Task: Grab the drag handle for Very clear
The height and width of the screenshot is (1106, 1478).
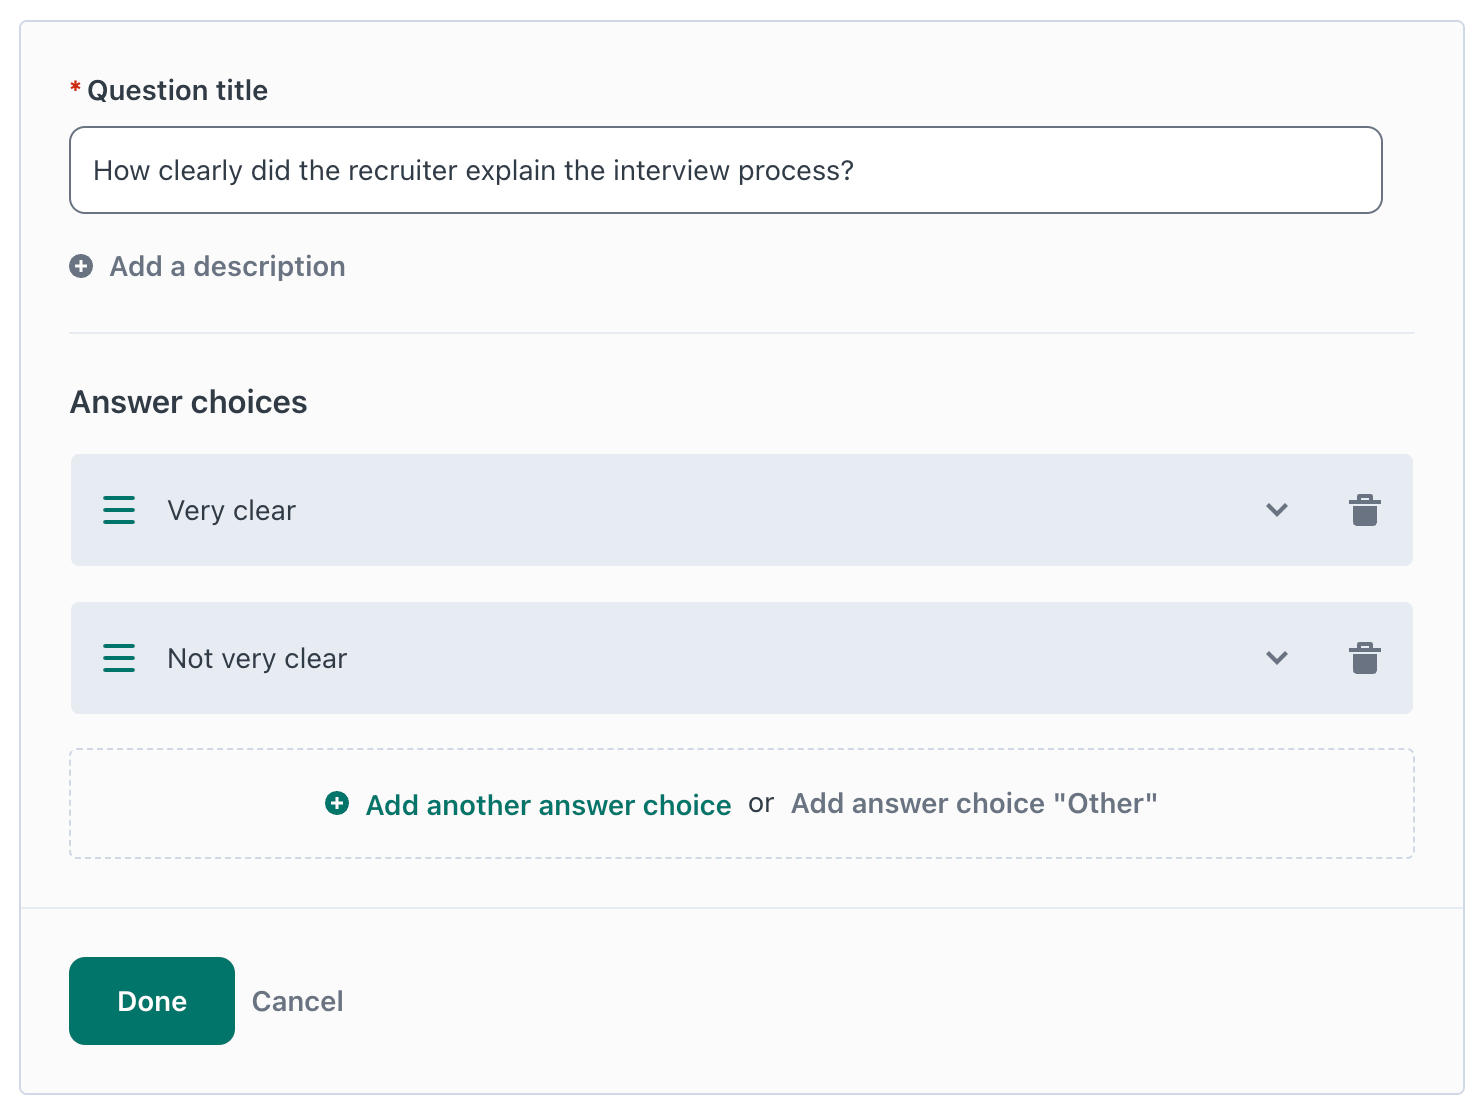Action: pos(119,510)
